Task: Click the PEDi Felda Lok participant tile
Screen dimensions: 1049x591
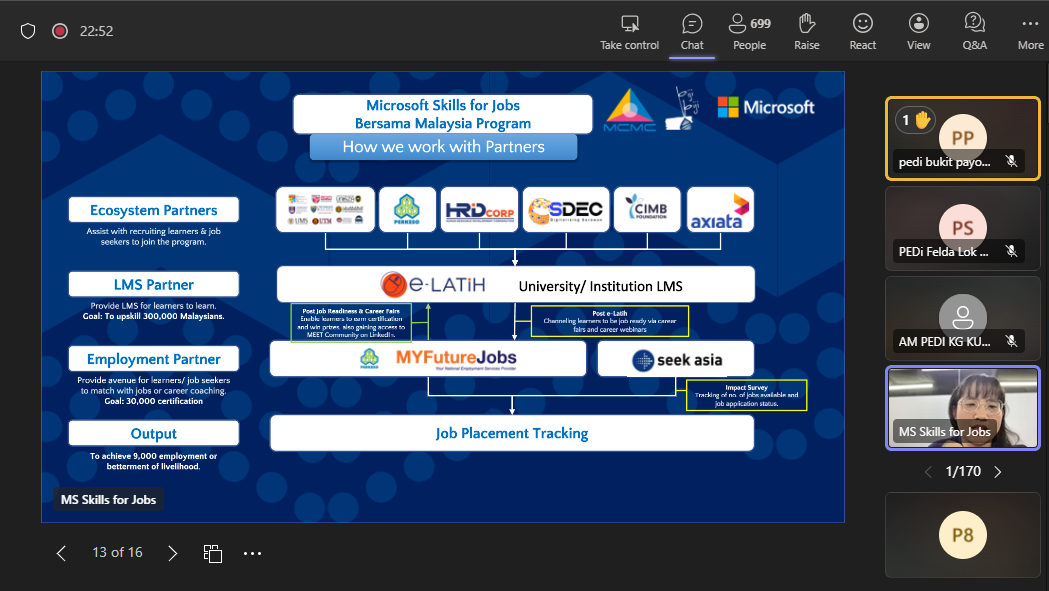Action: coord(962,228)
